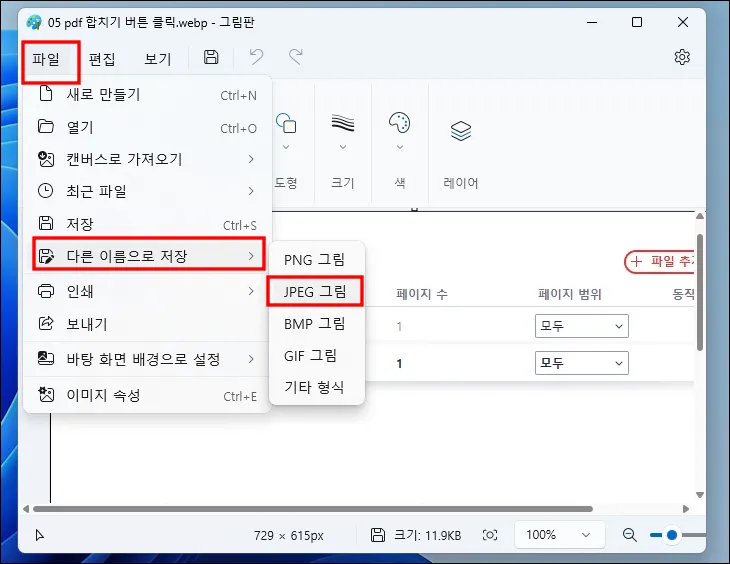
Task: Open settings gear icon
Action: click(x=682, y=57)
